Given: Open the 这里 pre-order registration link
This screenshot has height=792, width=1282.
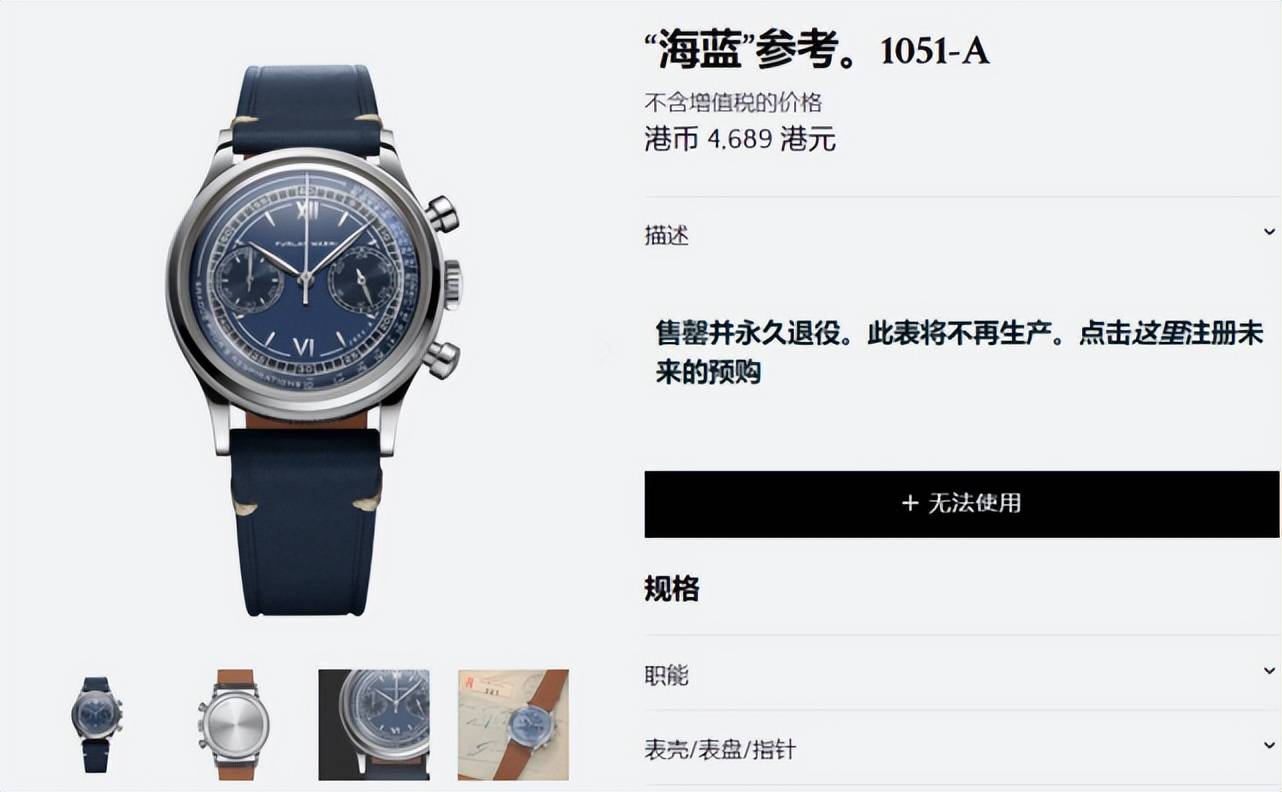Looking at the screenshot, I should click(x=1159, y=334).
